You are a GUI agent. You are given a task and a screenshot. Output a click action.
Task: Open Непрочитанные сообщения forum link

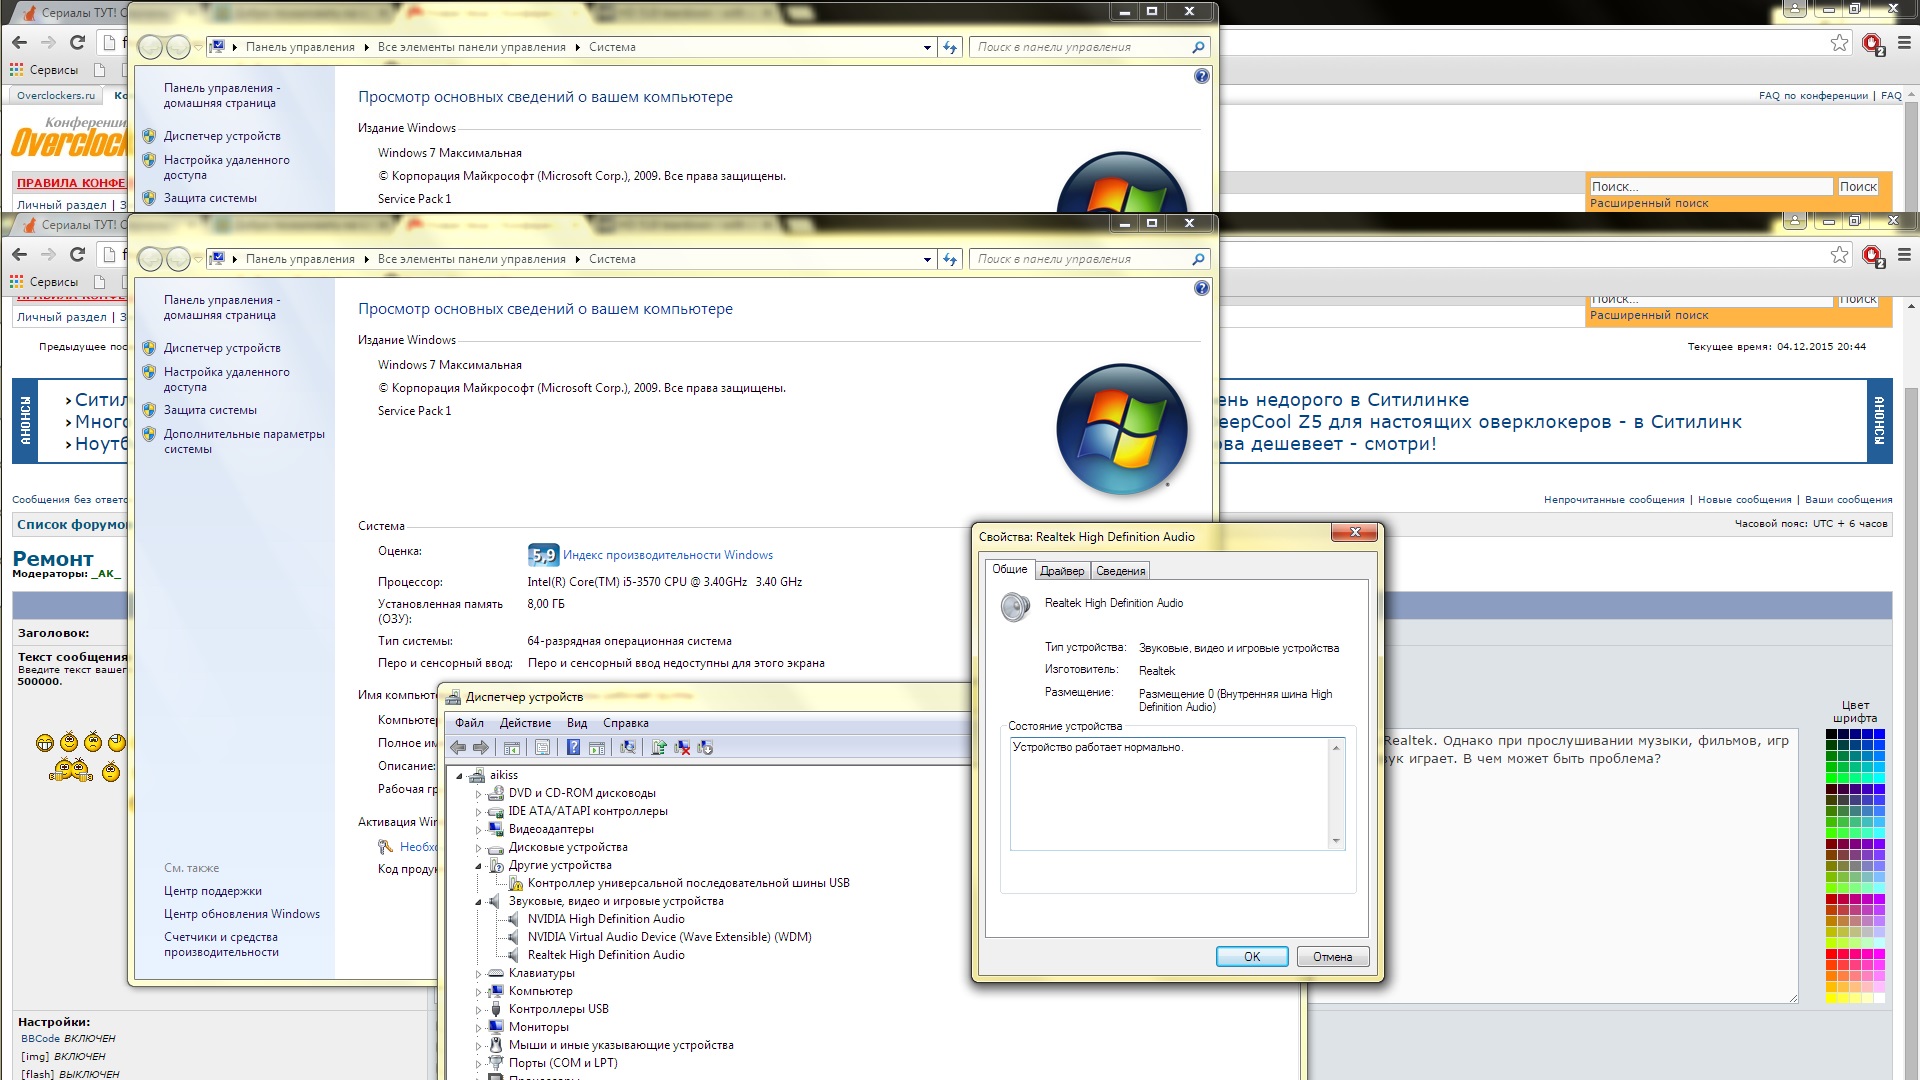tap(1614, 500)
